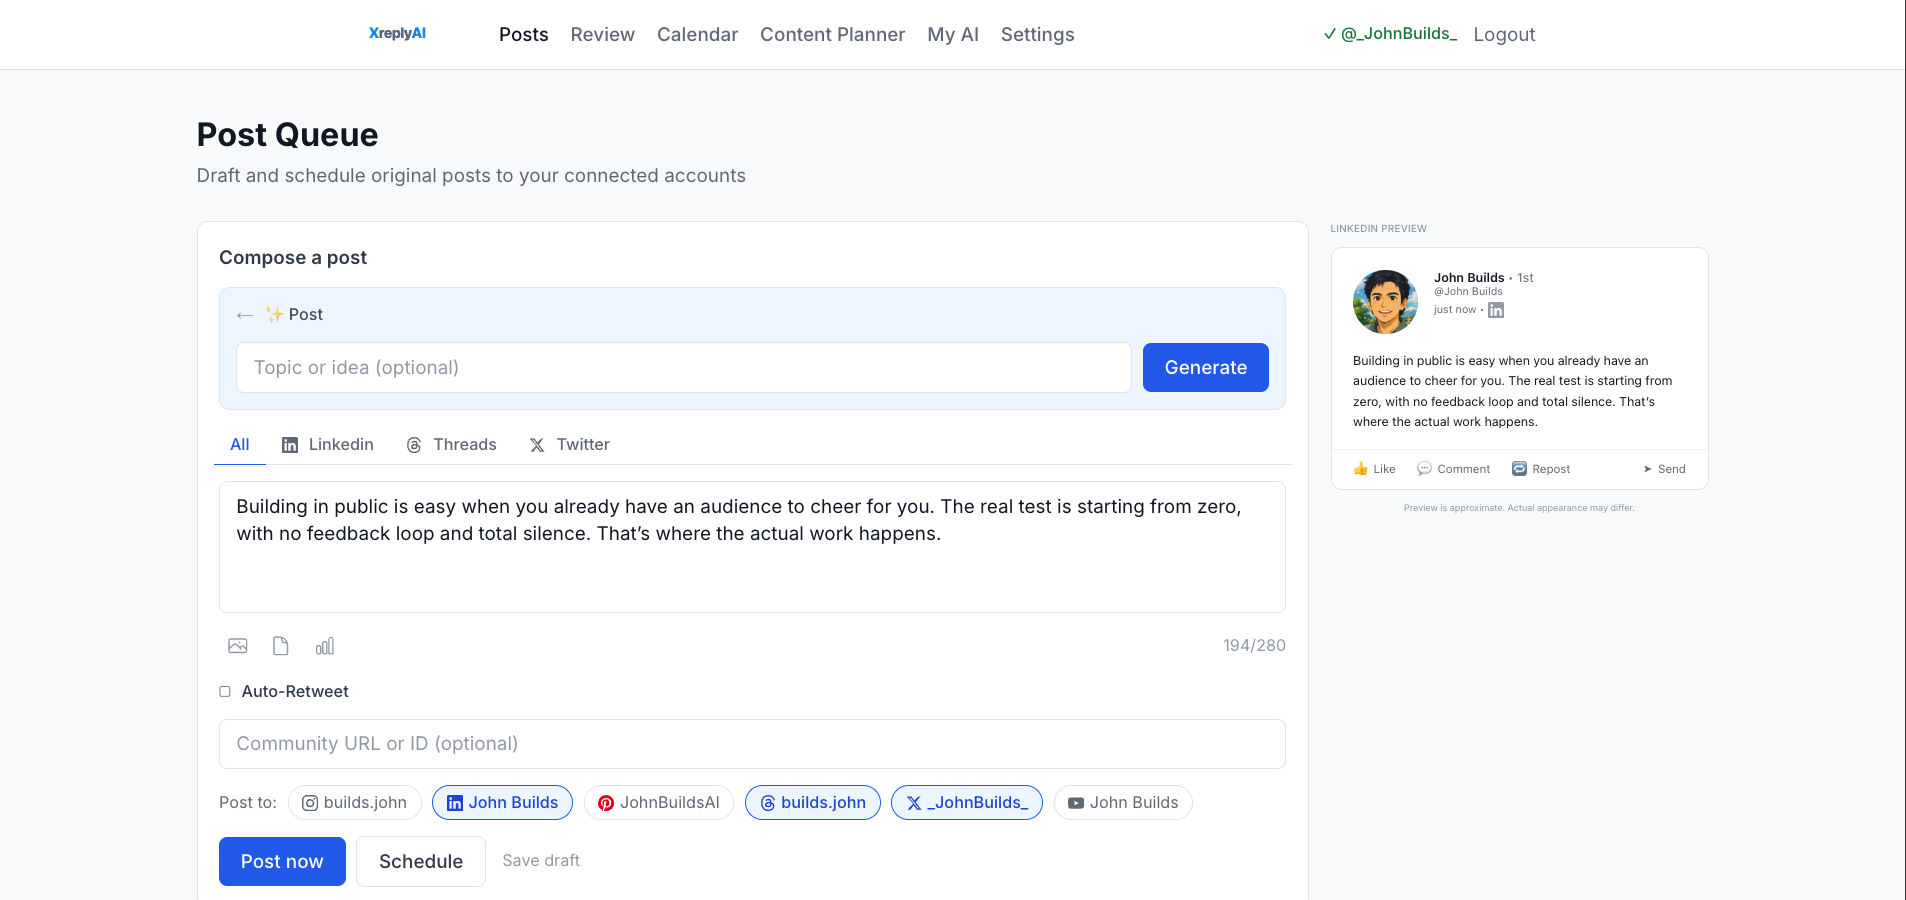
Task: Click Repost icon in LinkedIn preview
Action: (x=1519, y=469)
